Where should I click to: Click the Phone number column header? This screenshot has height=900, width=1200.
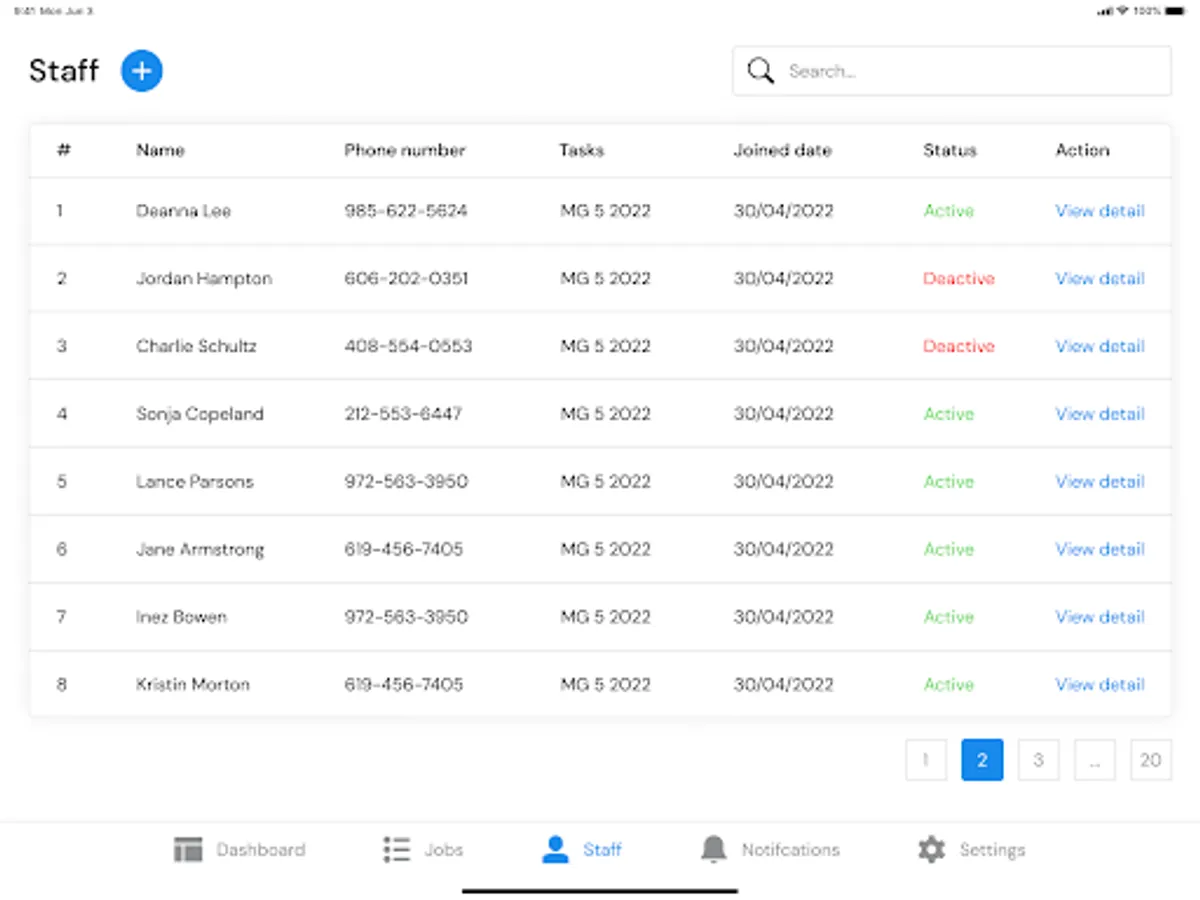pyautogui.click(x=405, y=150)
